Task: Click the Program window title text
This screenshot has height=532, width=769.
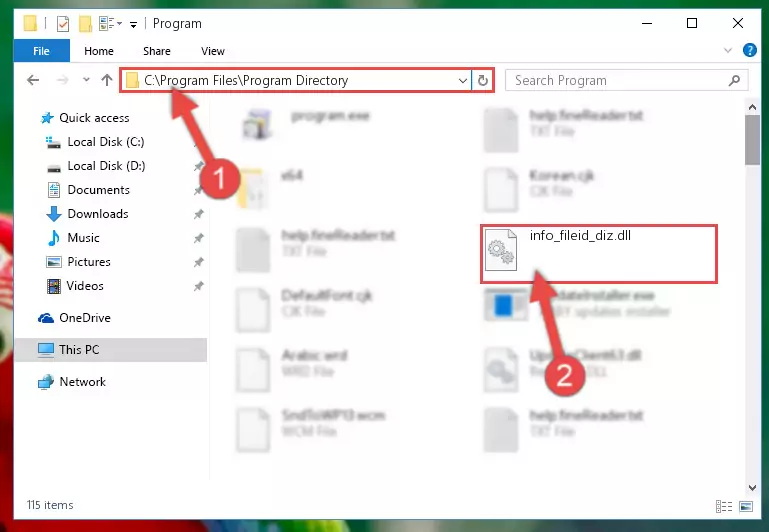Action: click(x=177, y=24)
